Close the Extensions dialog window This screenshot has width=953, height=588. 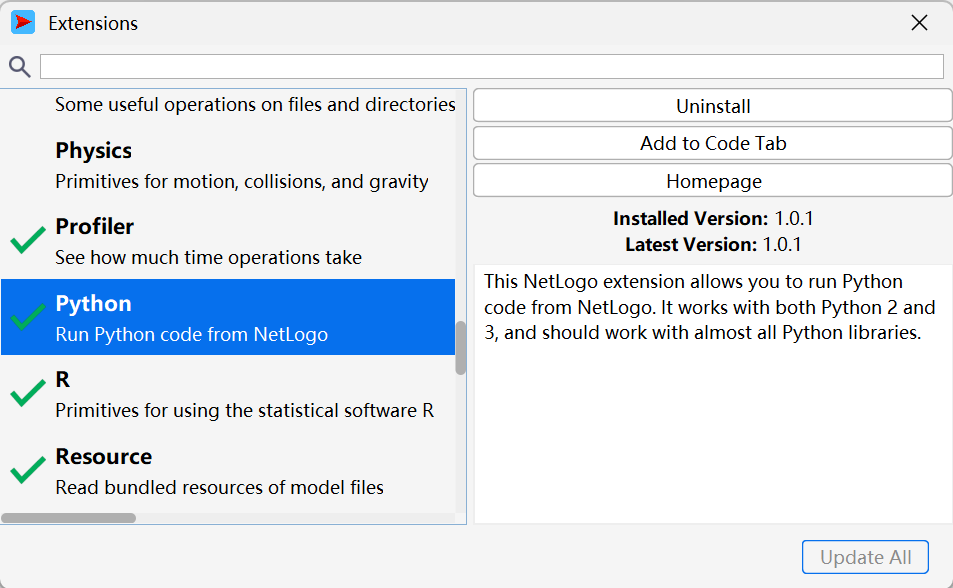click(919, 23)
